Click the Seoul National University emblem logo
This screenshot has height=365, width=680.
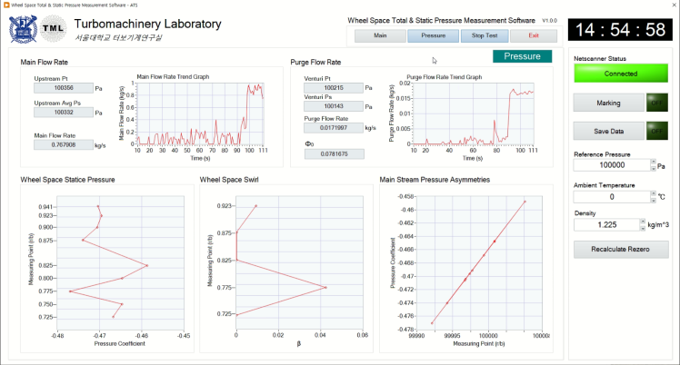(23, 29)
